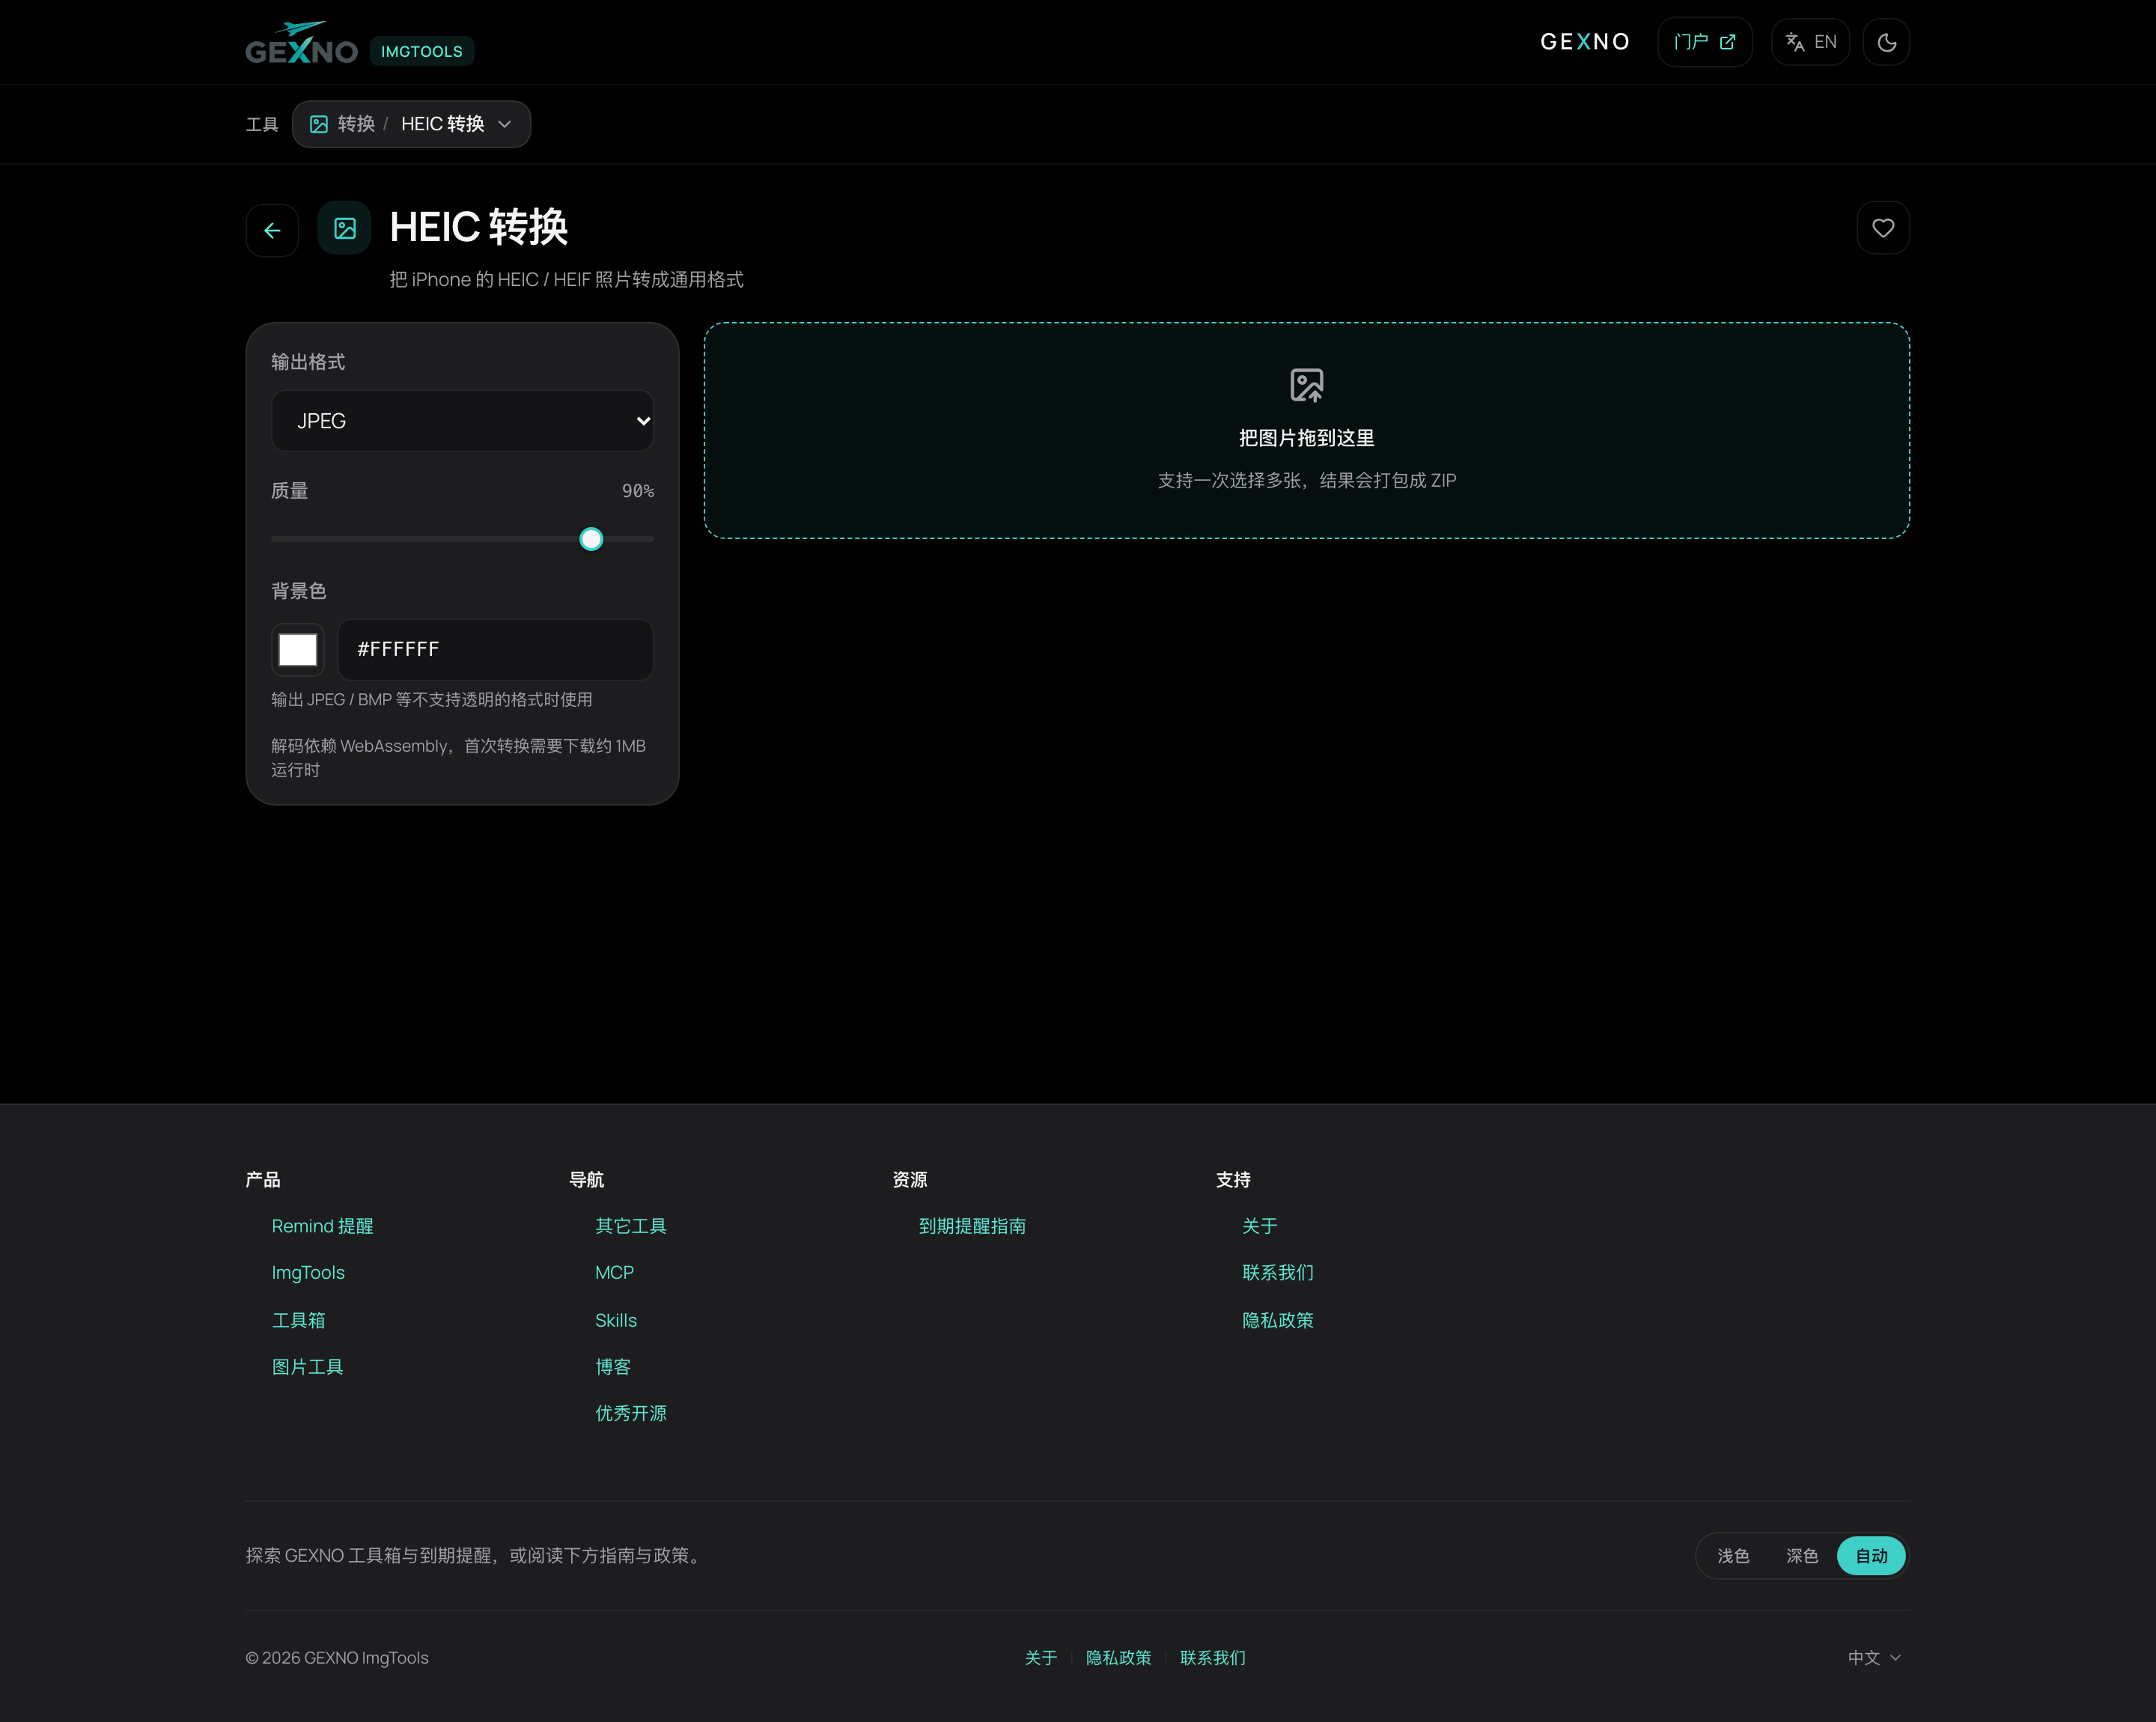Click 联系我们 in the bottom copyright bar

pos(1213,1657)
